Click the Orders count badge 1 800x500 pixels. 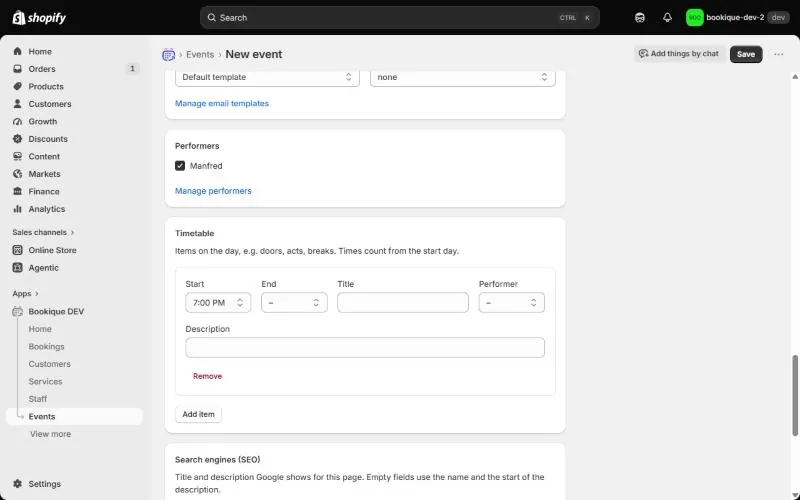[132, 69]
